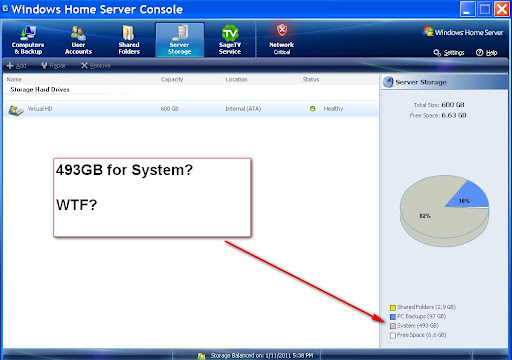Click the System (493 GB) legend label

pos(418,326)
